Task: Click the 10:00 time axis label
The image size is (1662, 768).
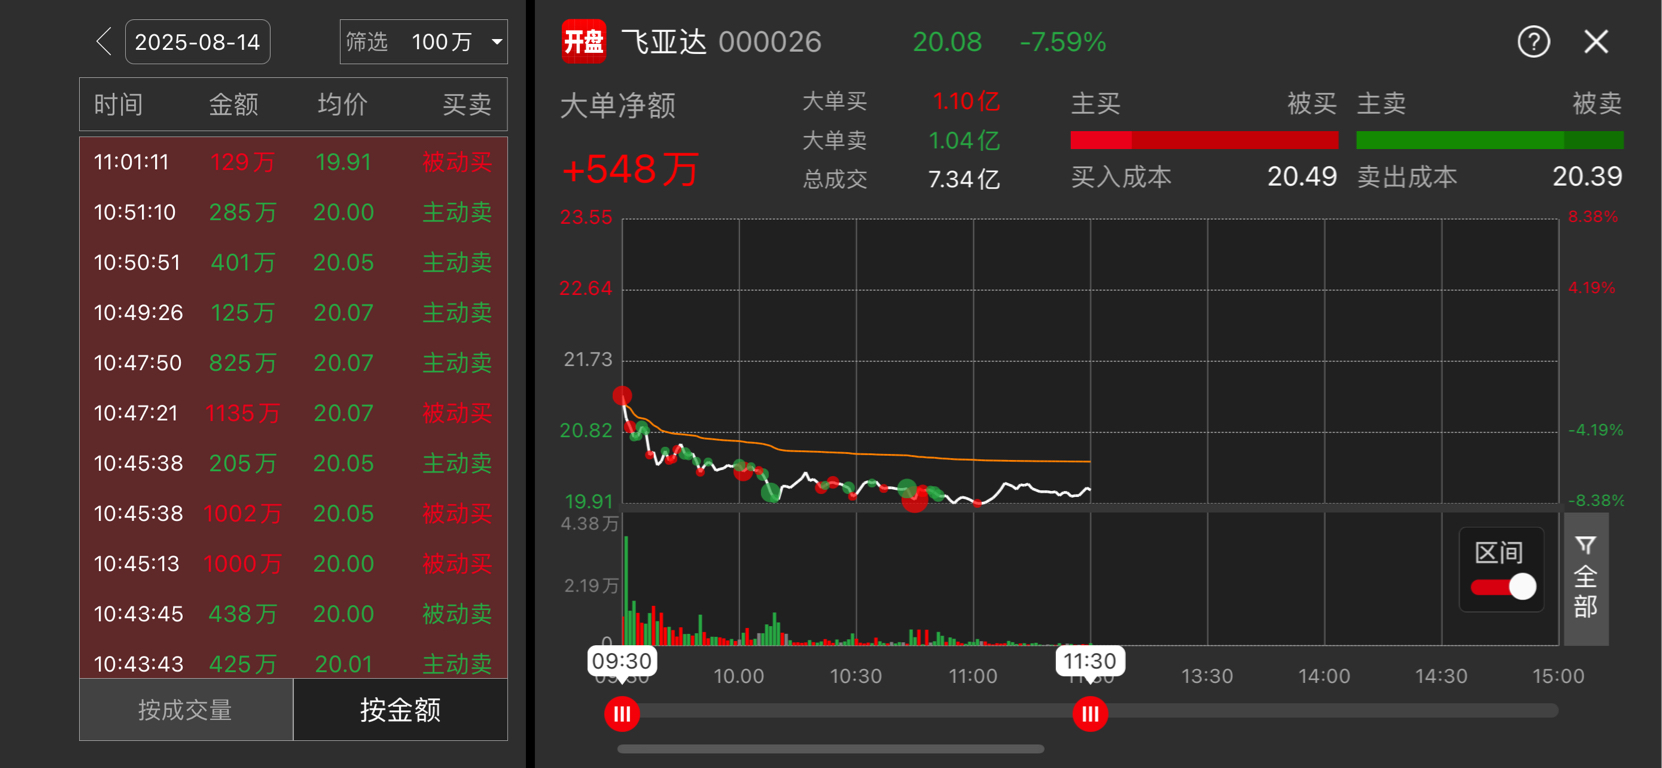Action: click(739, 677)
